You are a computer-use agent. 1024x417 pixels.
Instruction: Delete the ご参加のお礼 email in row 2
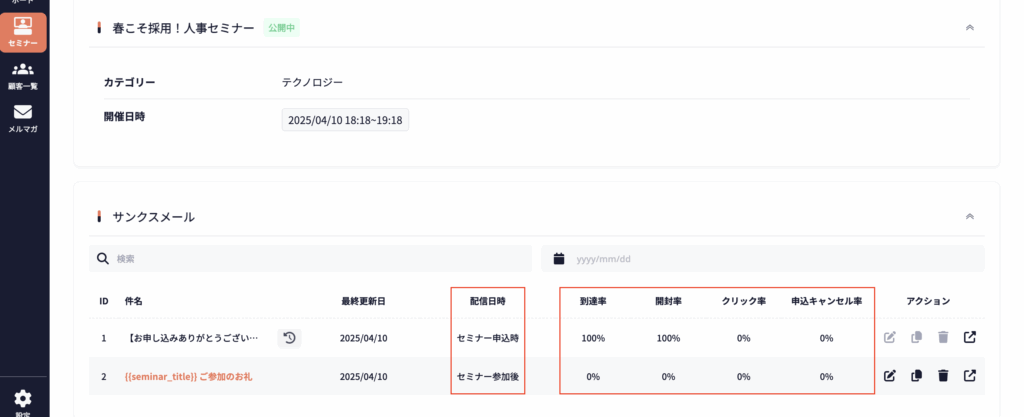pos(942,376)
